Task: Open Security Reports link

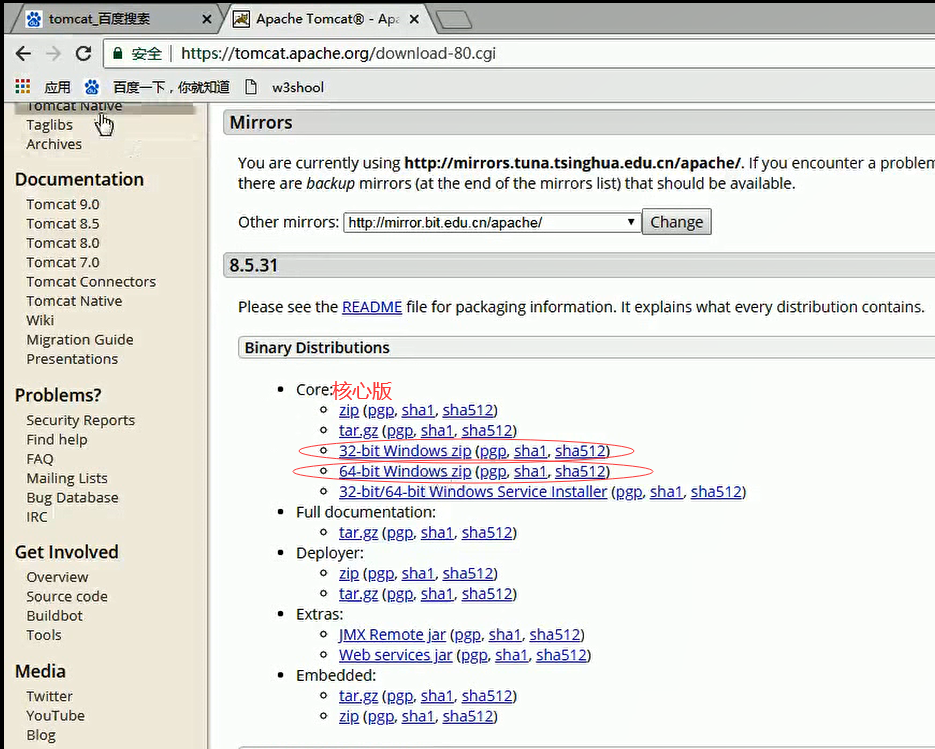Action: [81, 420]
